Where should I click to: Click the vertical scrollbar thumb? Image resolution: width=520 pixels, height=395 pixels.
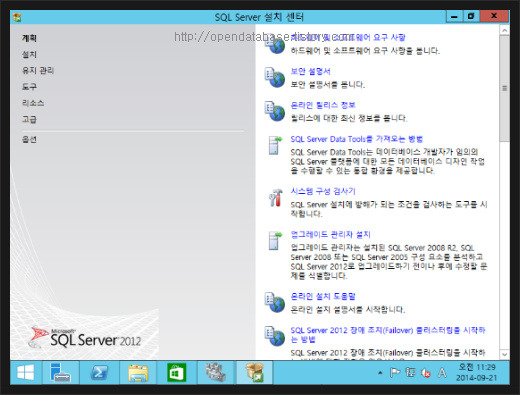tap(504, 89)
